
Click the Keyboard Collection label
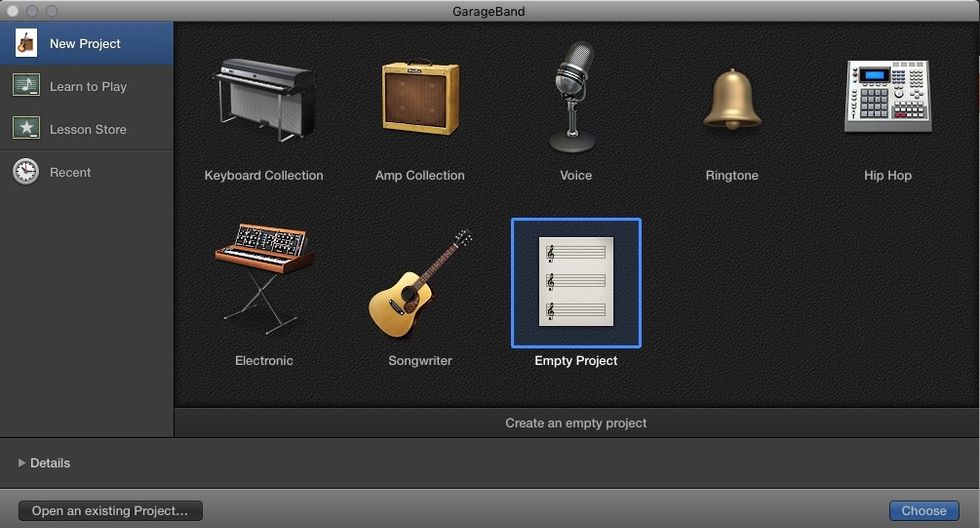pyautogui.click(x=264, y=176)
